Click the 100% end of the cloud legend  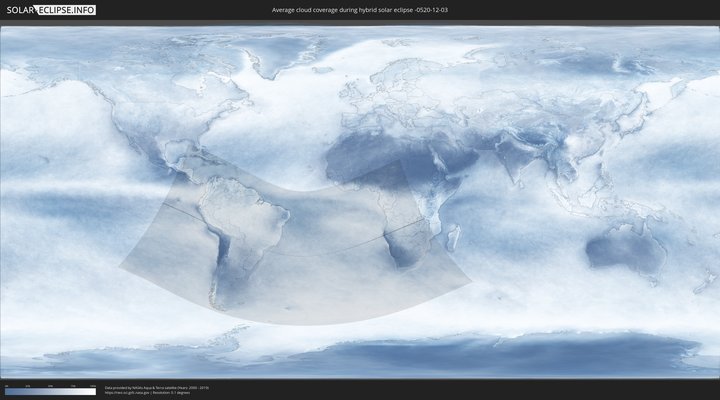(x=94, y=391)
